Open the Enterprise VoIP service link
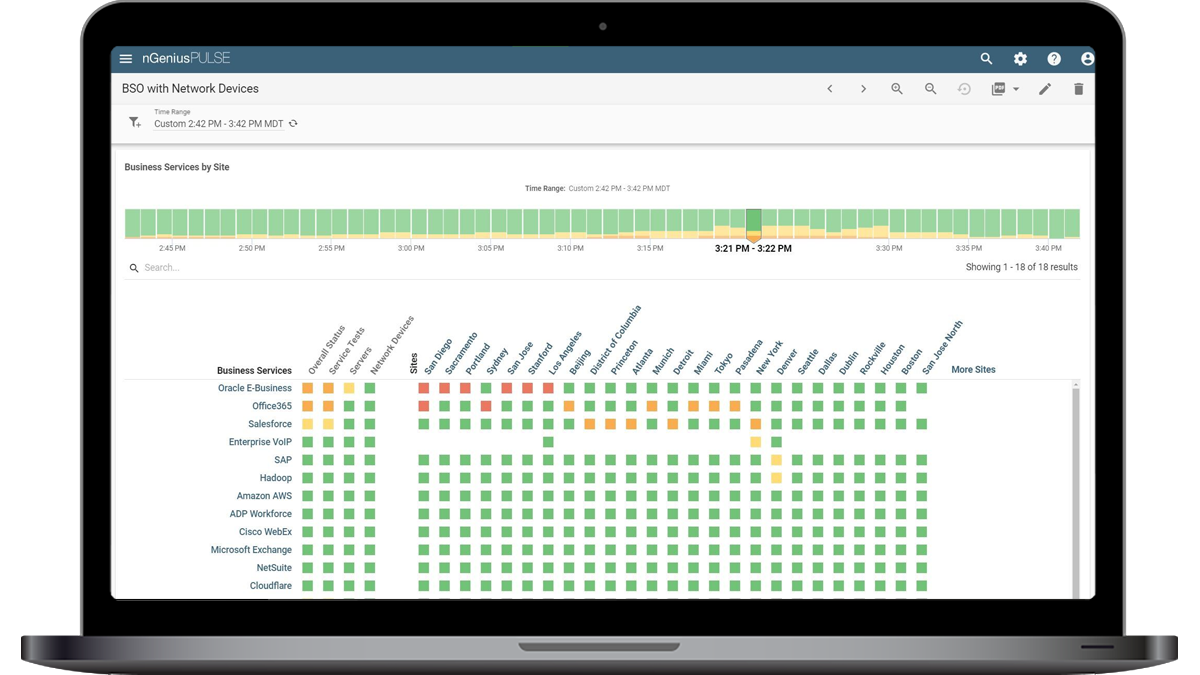Screen dimensions: 1200x675 coord(260,442)
